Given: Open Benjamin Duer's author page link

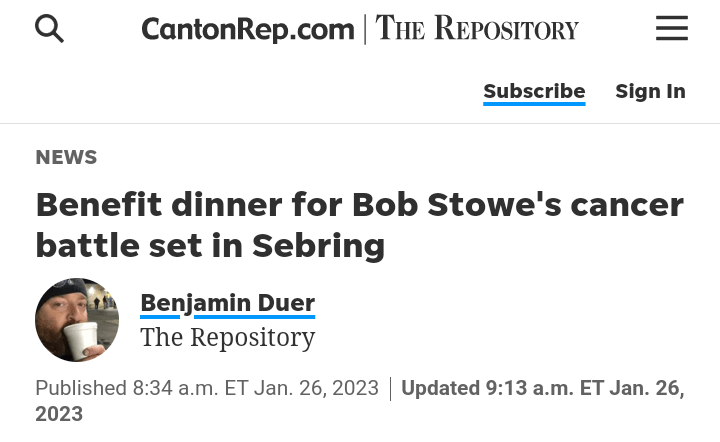Looking at the screenshot, I should tap(227, 302).
